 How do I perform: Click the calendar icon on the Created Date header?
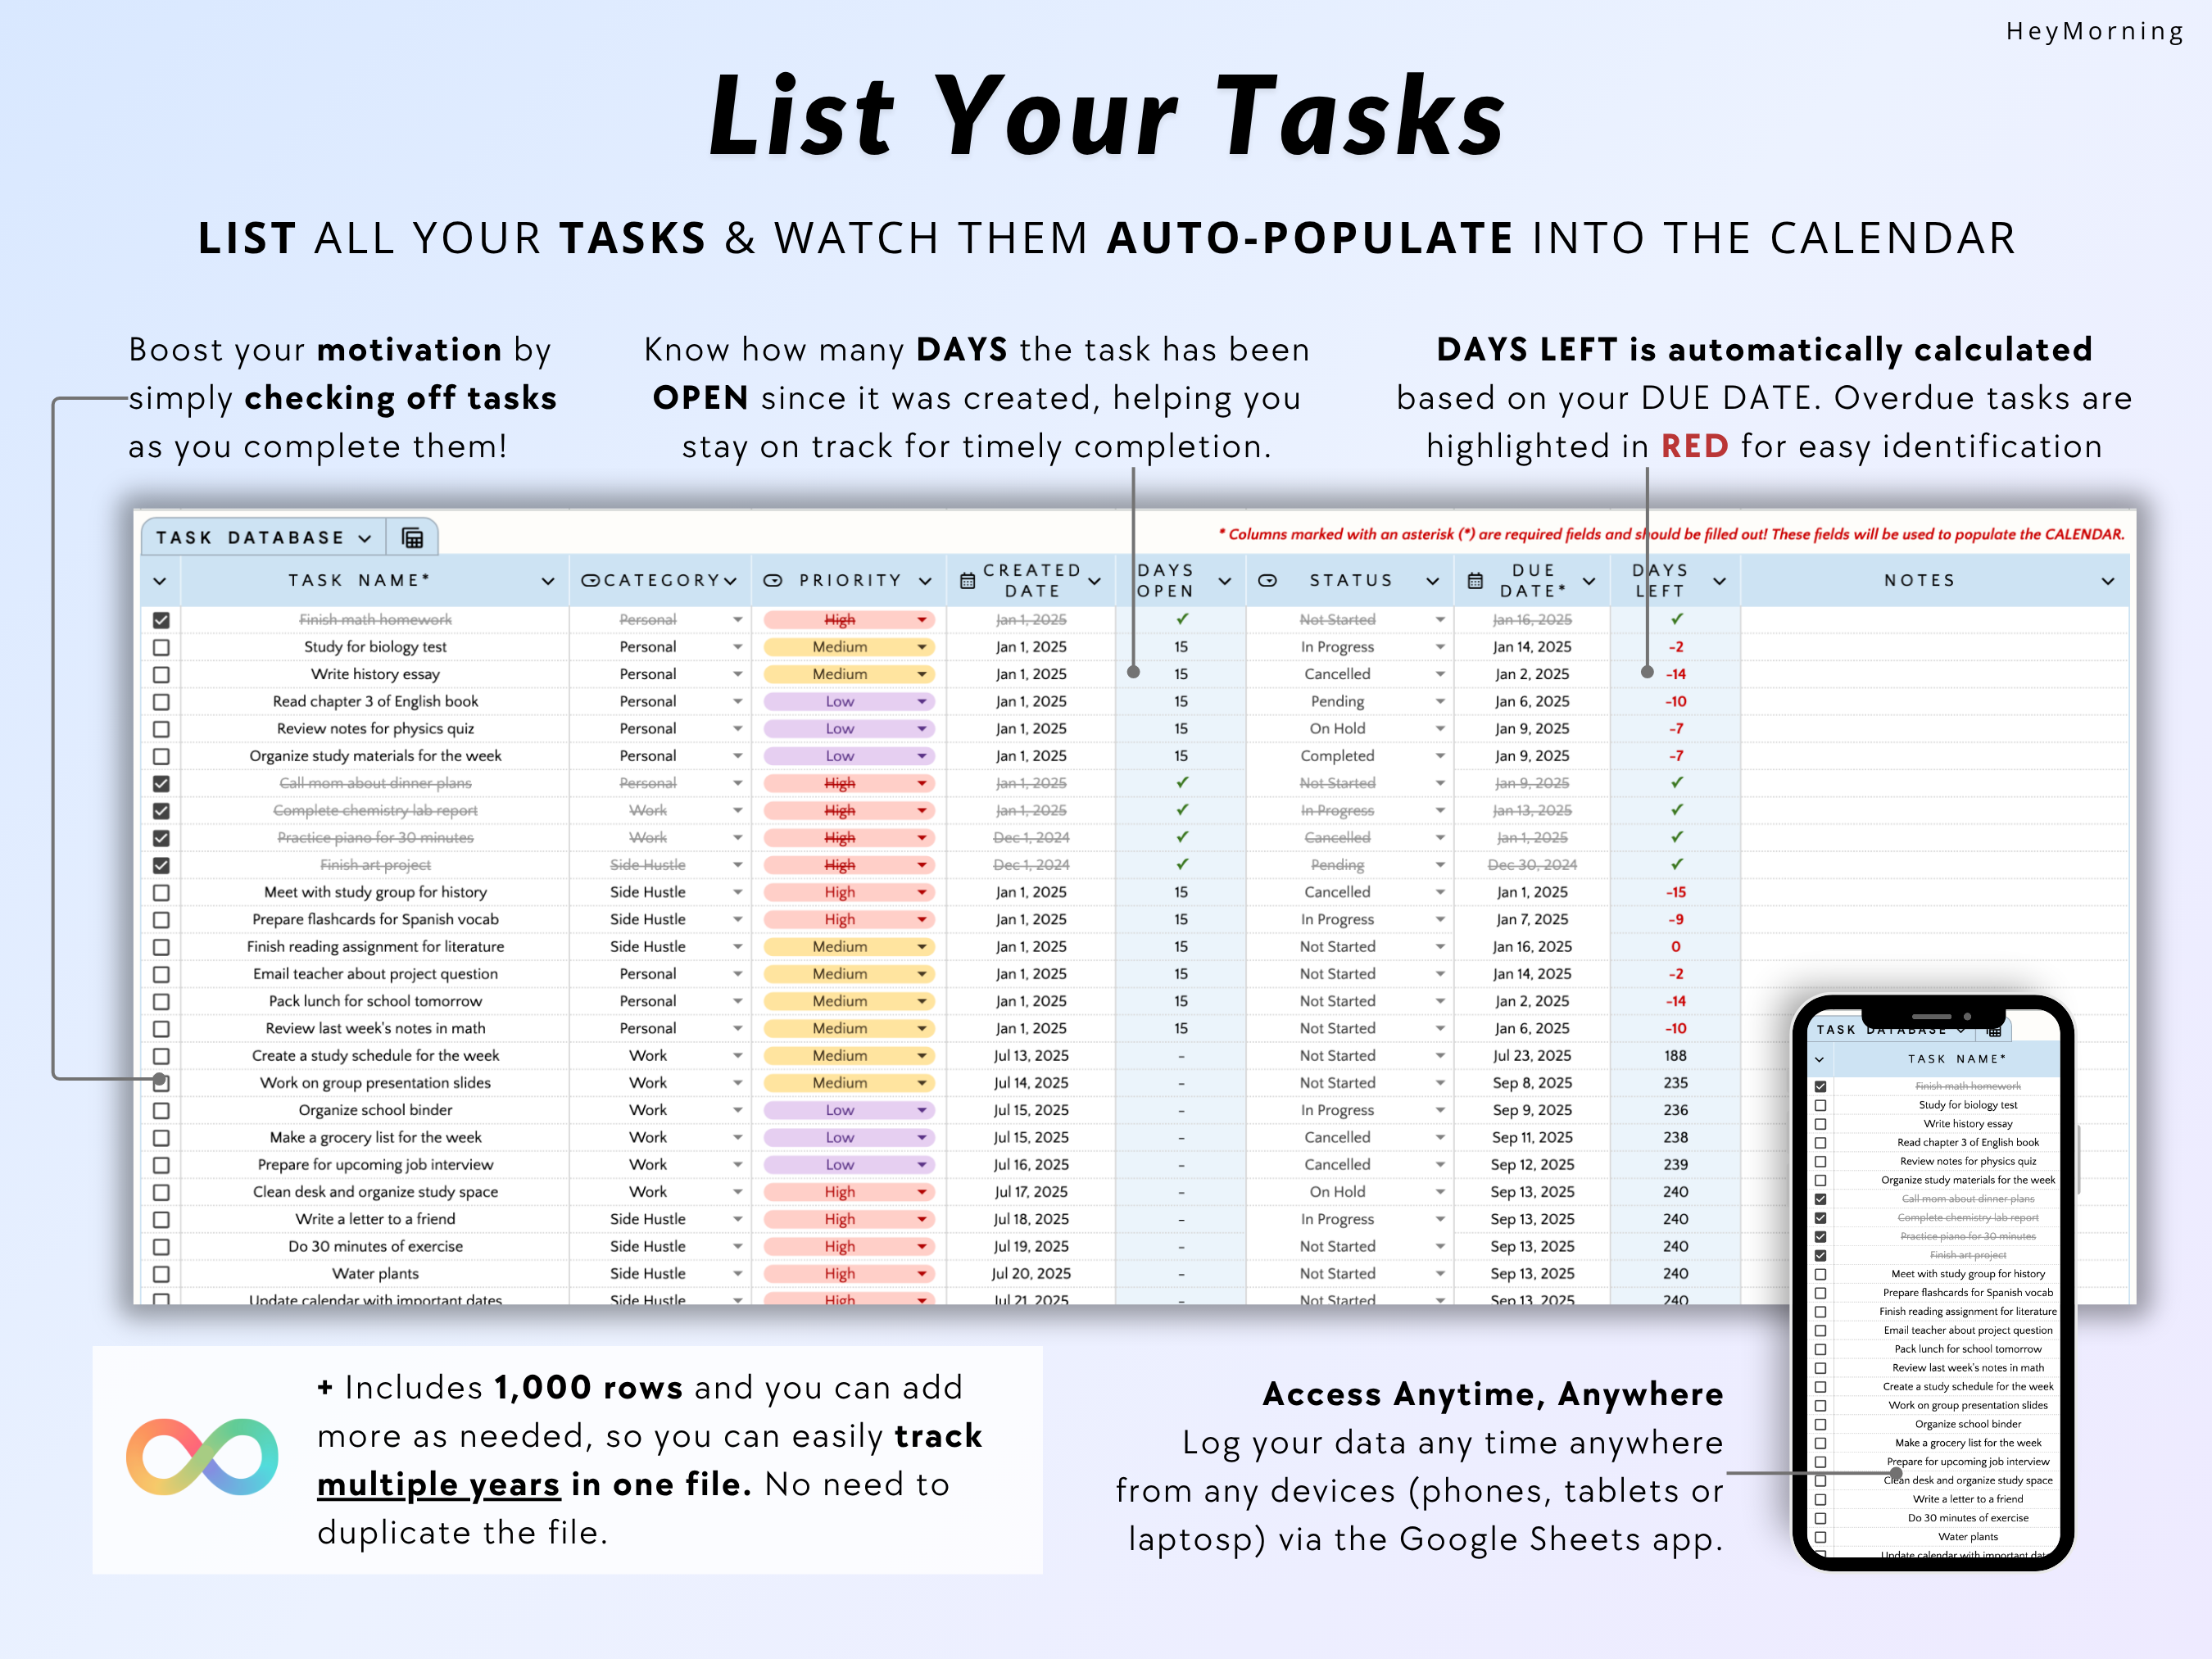point(967,581)
